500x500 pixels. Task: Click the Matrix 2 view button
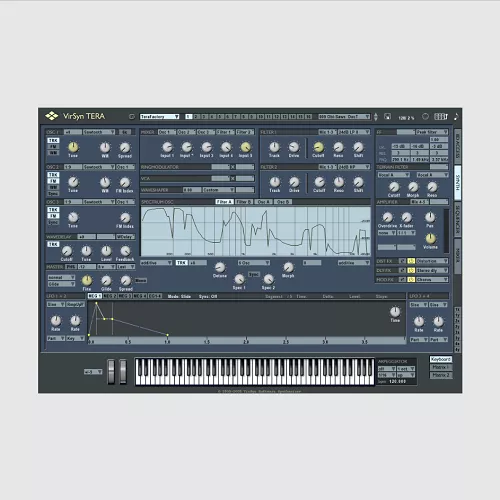coord(441,375)
